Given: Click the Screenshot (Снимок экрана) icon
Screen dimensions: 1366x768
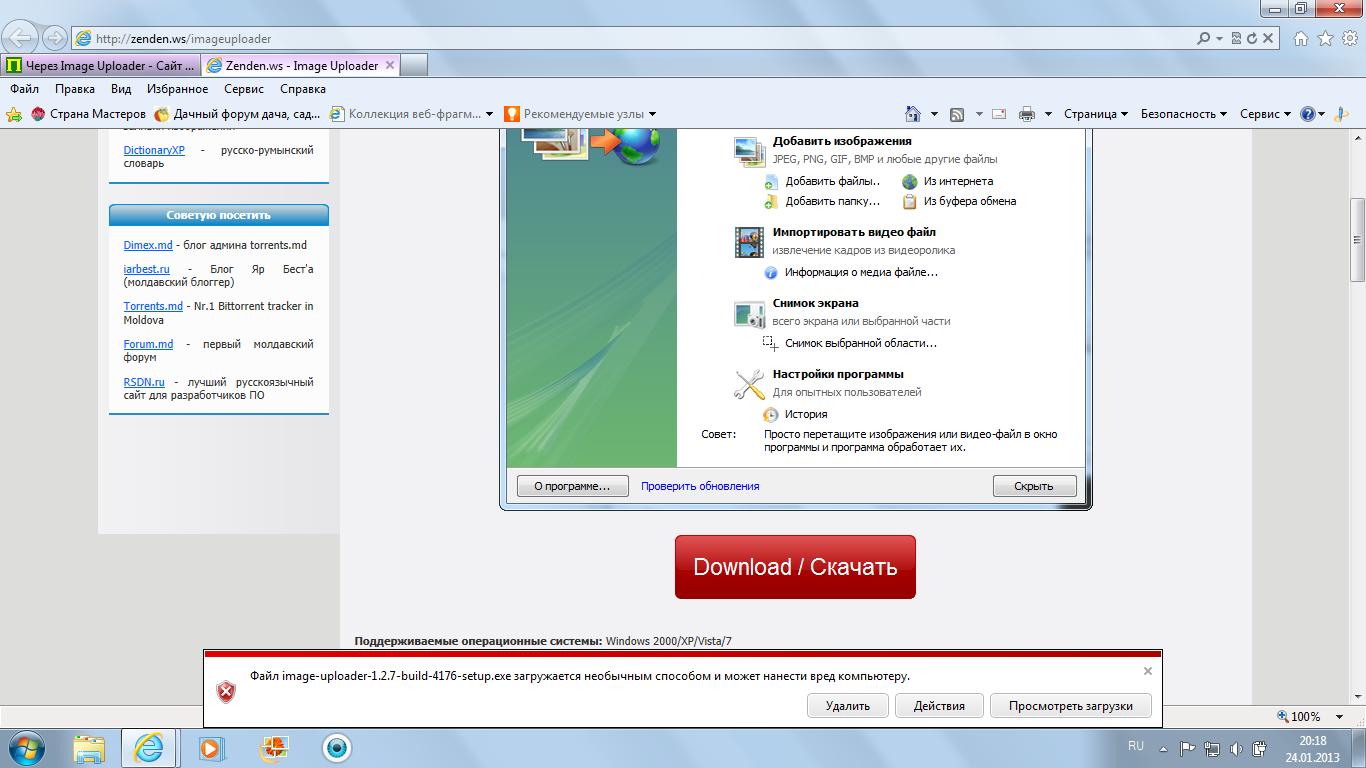Looking at the screenshot, I should [750, 313].
